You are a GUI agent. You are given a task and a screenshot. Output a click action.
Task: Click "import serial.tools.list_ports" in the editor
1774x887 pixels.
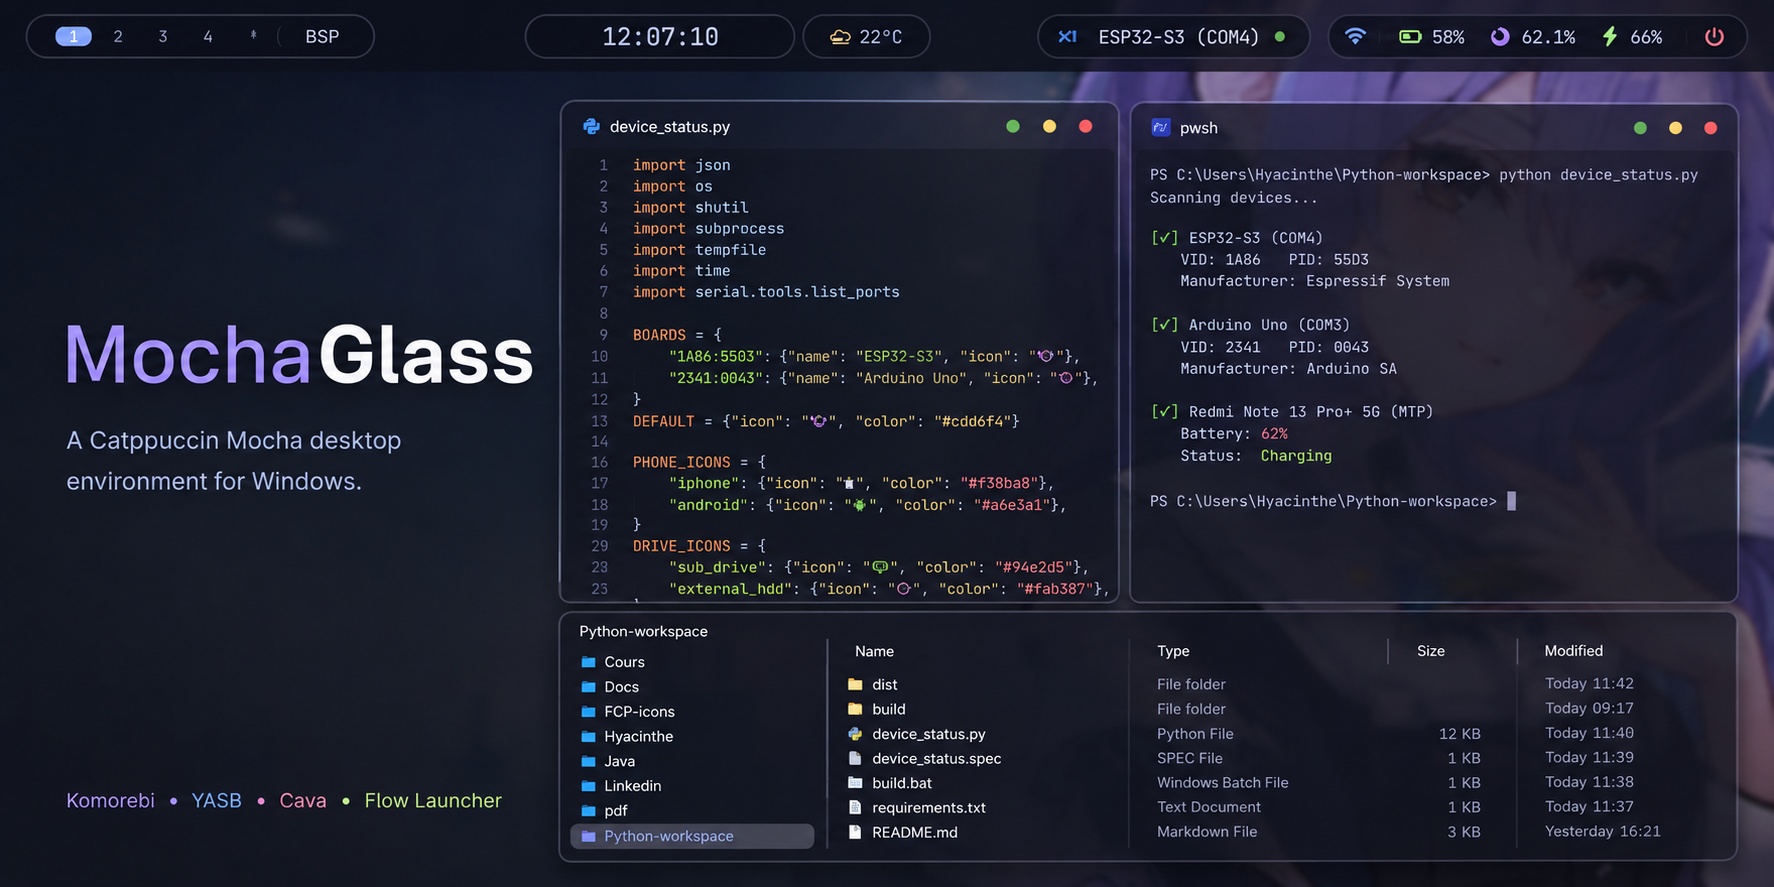[766, 292]
